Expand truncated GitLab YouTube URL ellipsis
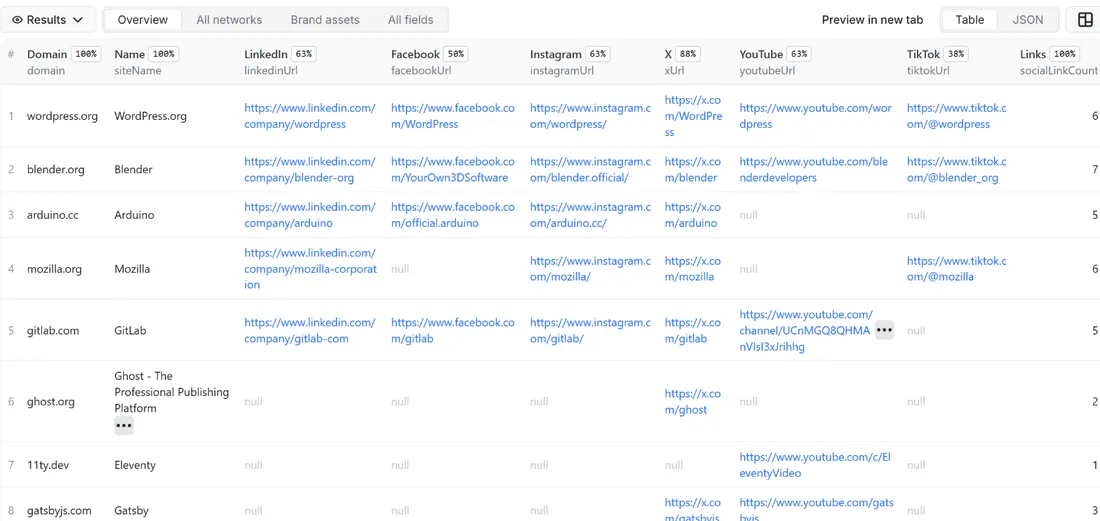Viewport: 1100px width, 521px height. 885,330
